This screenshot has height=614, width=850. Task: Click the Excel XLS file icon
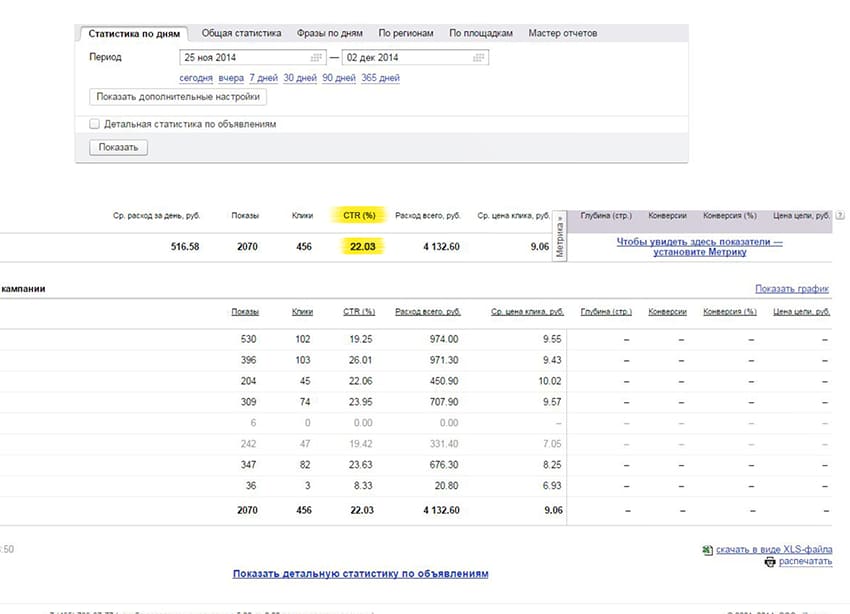707,550
